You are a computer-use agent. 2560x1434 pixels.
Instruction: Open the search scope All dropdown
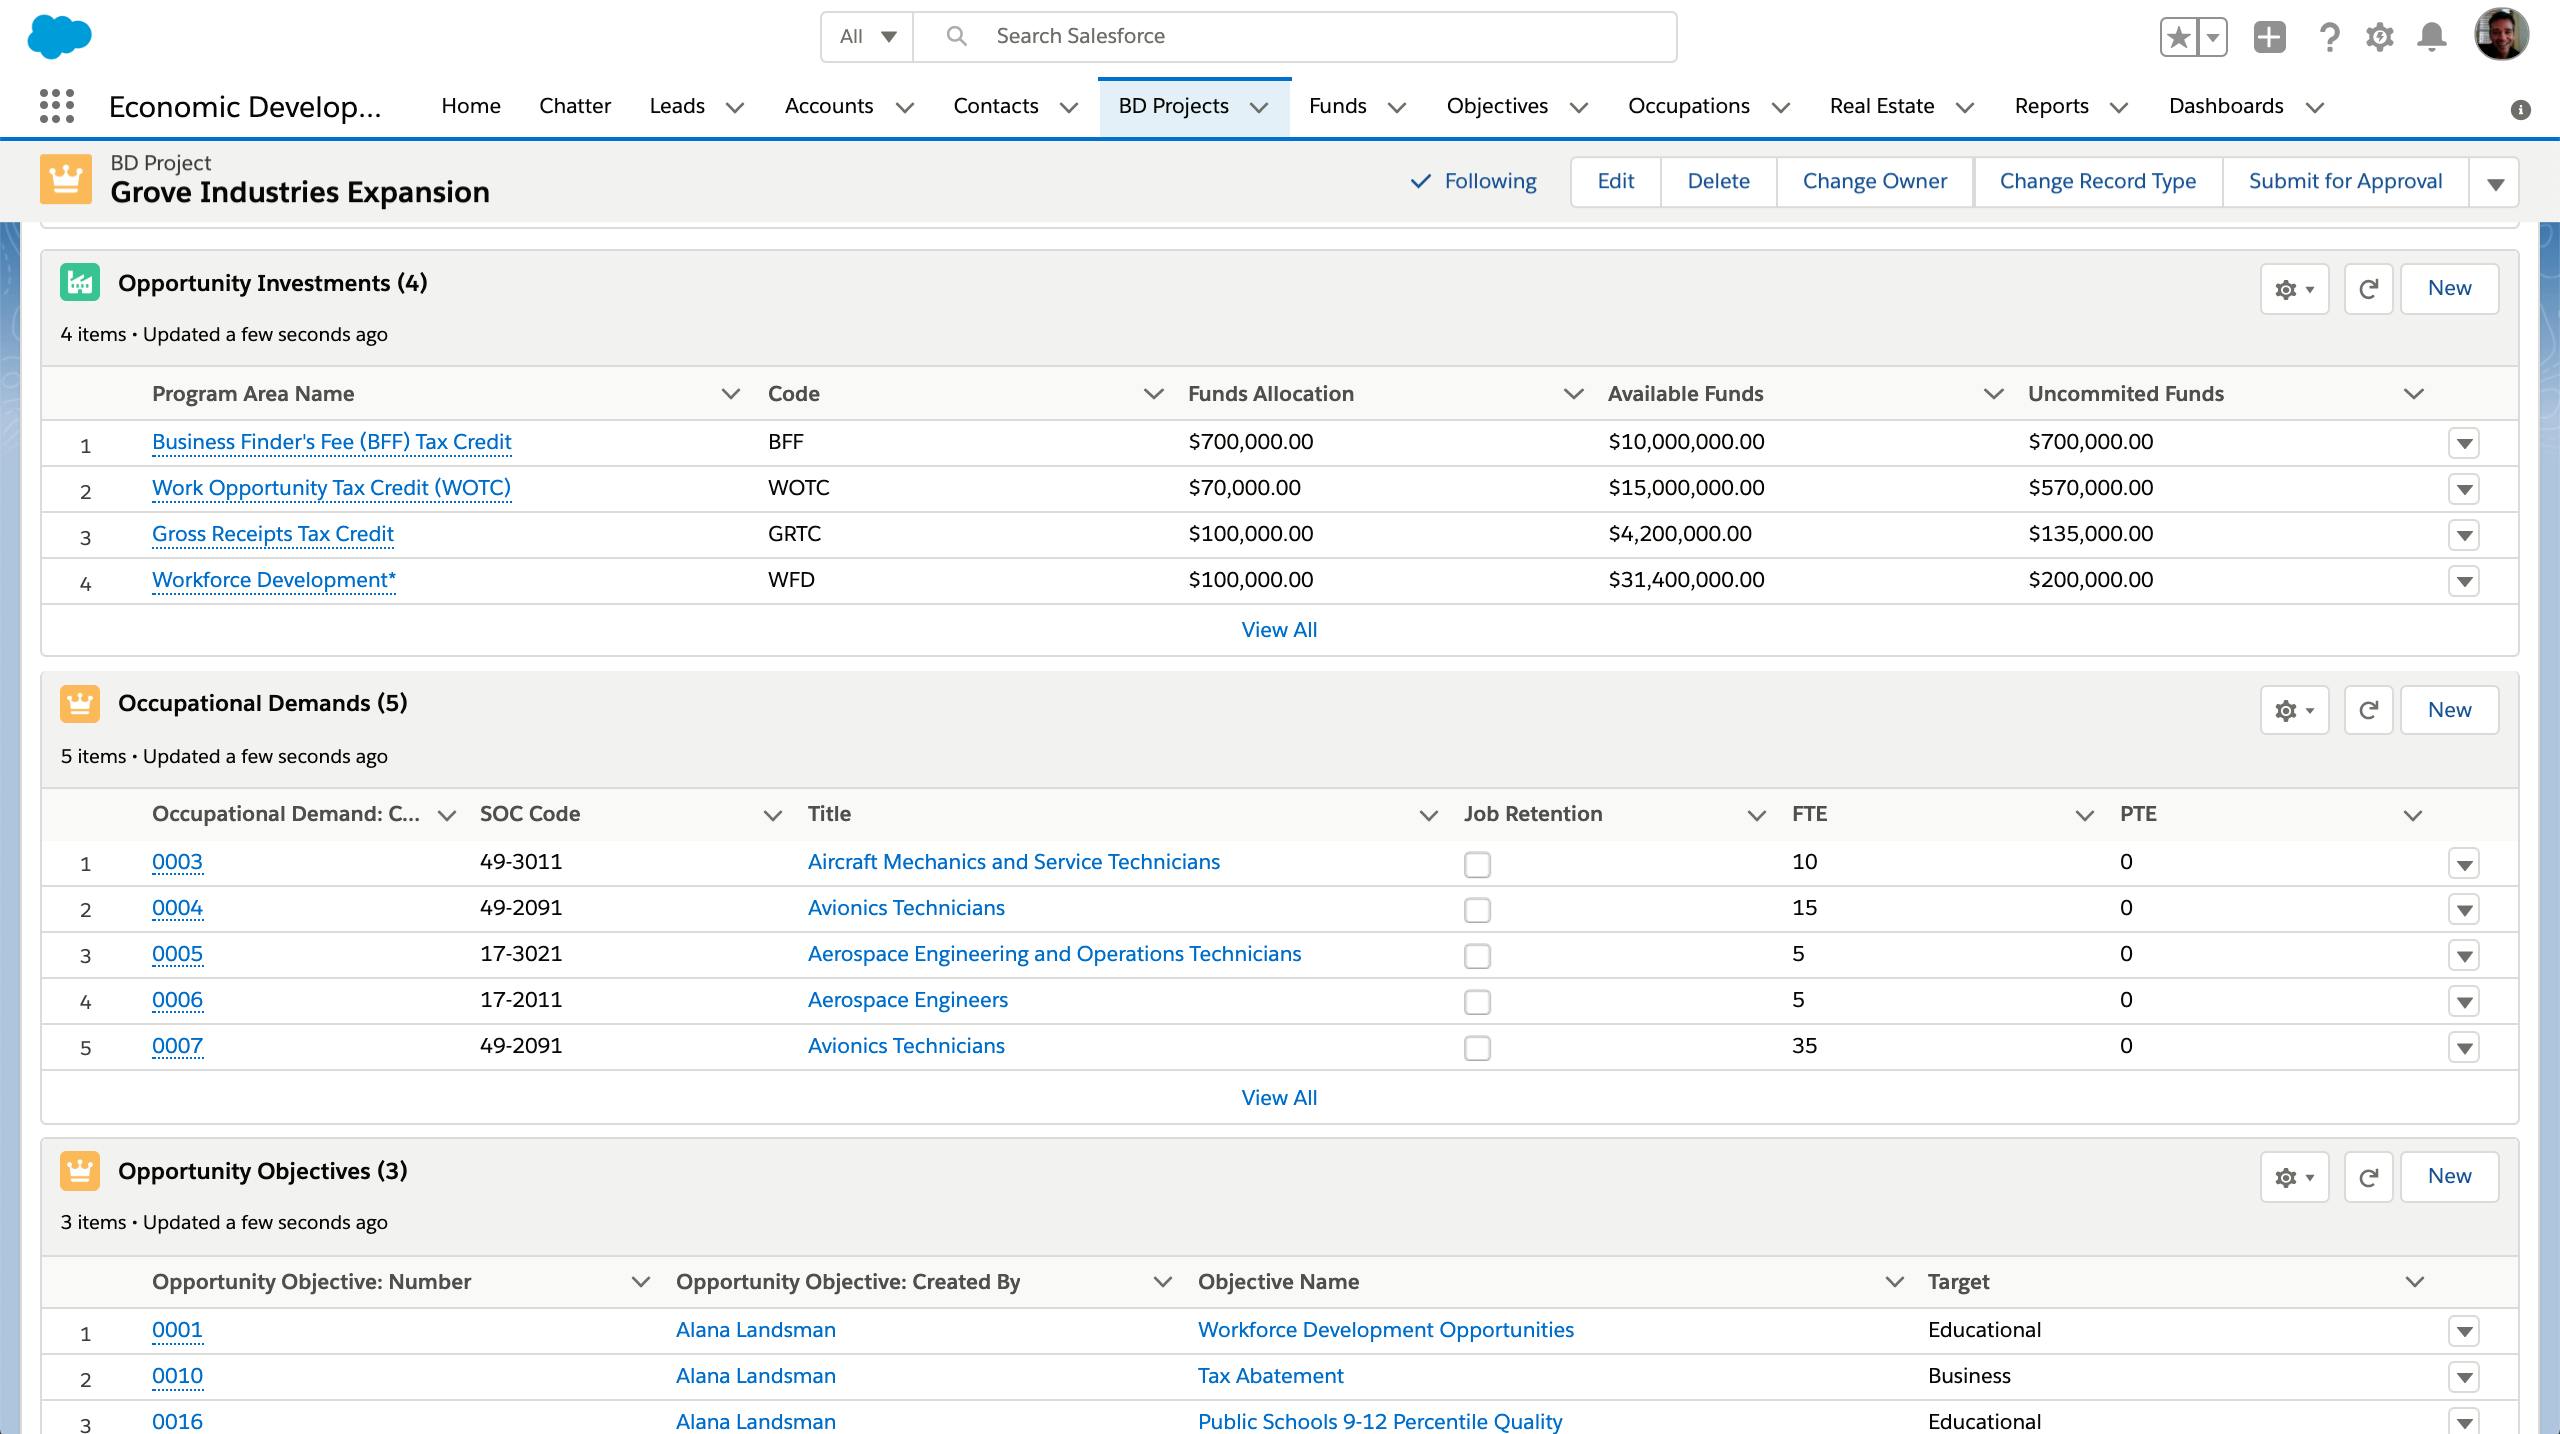click(x=865, y=36)
